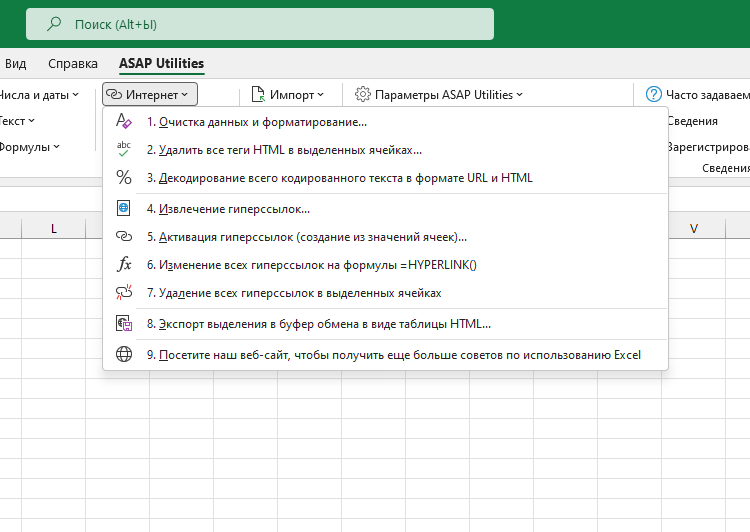Click the eraser icon for data cleaning
This screenshot has height=532, width=750.
click(124, 122)
